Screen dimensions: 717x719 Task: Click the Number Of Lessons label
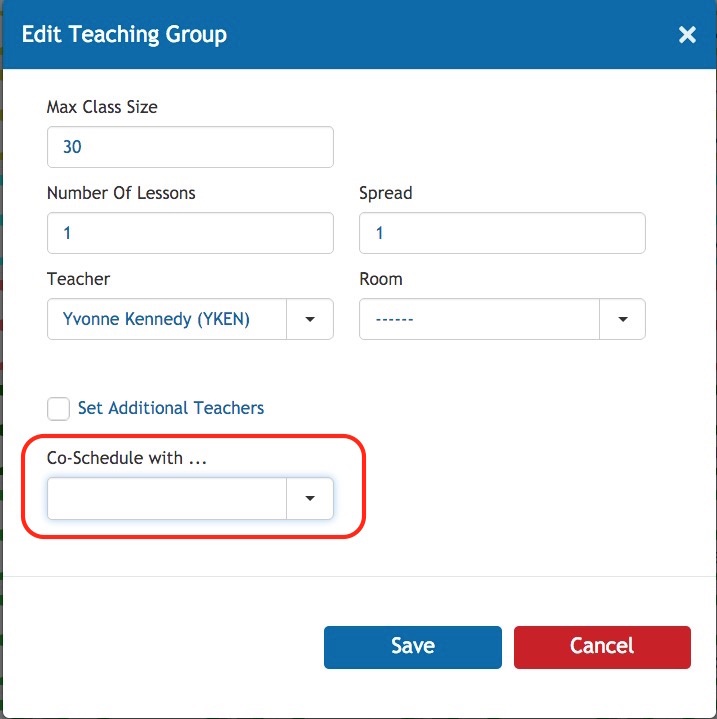tap(121, 193)
